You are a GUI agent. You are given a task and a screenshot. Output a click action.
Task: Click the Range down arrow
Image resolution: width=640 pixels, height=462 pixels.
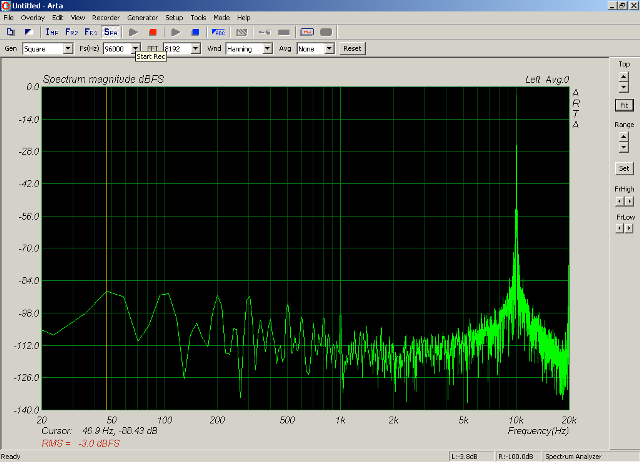[x=623, y=147]
